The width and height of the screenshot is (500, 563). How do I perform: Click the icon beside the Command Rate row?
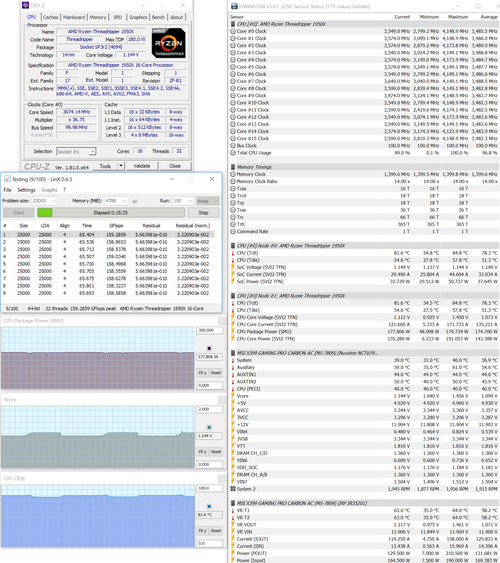point(233,231)
